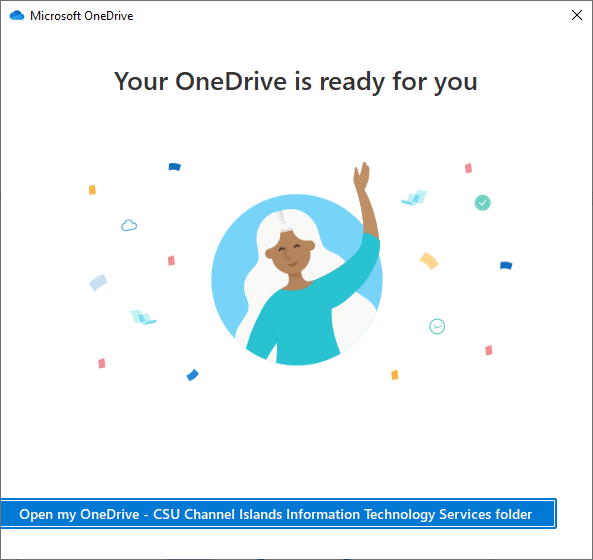Close the Microsoft OneDrive setup window
The image size is (593, 560).
point(576,15)
